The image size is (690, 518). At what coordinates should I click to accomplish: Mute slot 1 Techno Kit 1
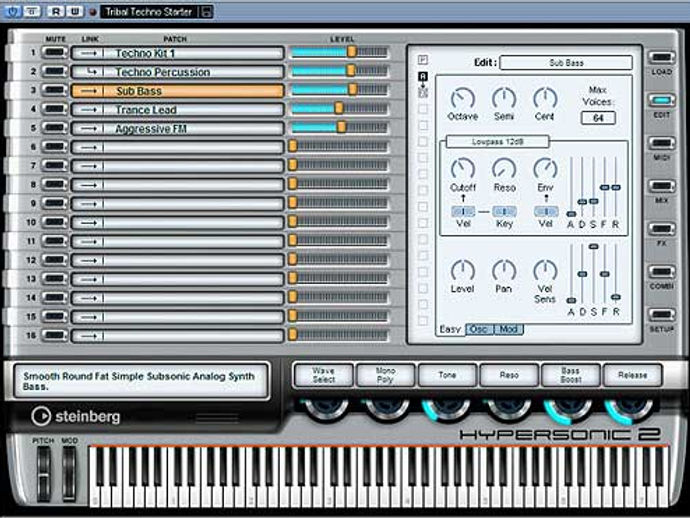(55, 52)
